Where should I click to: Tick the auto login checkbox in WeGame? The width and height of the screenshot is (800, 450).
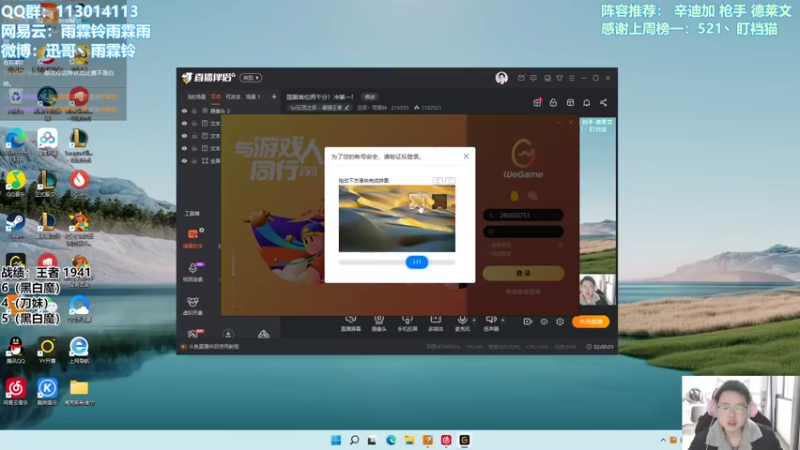(487, 253)
